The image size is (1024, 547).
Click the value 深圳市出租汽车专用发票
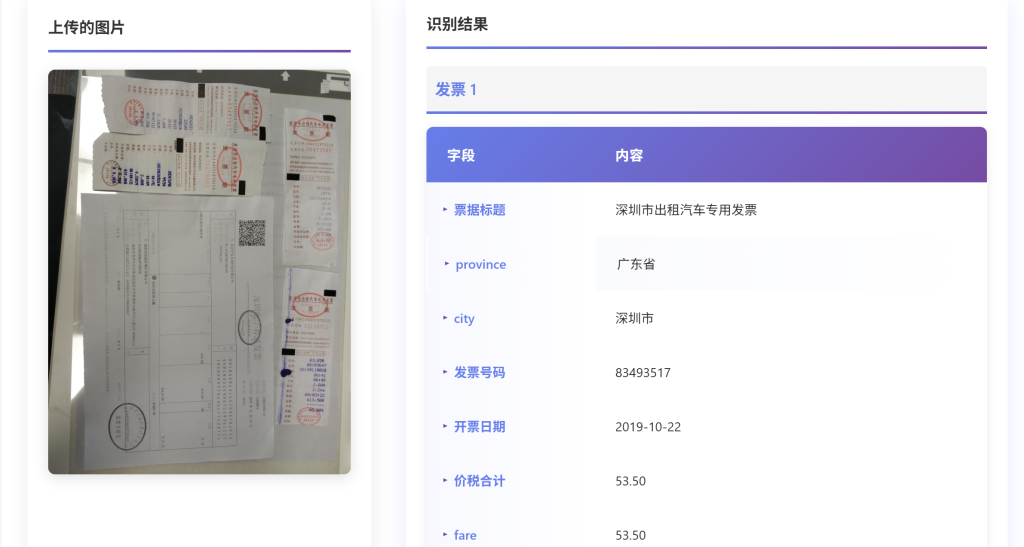tap(686, 210)
